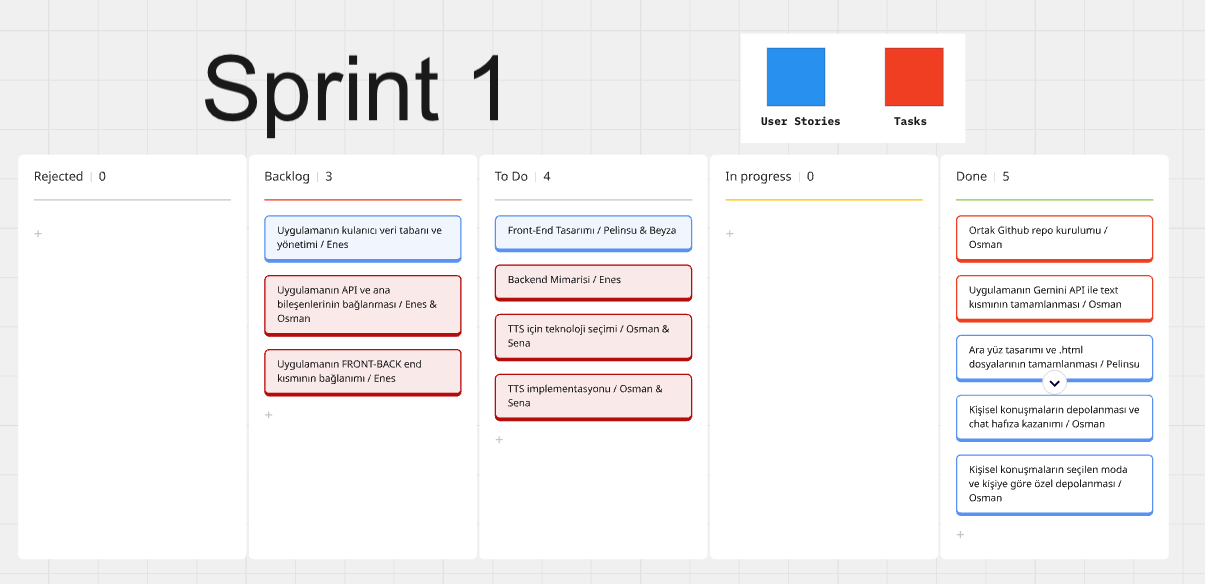This screenshot has width=1205, height=584.
Task: Open the TTS için teknoloji seçimi card
Action: (593, 337)
